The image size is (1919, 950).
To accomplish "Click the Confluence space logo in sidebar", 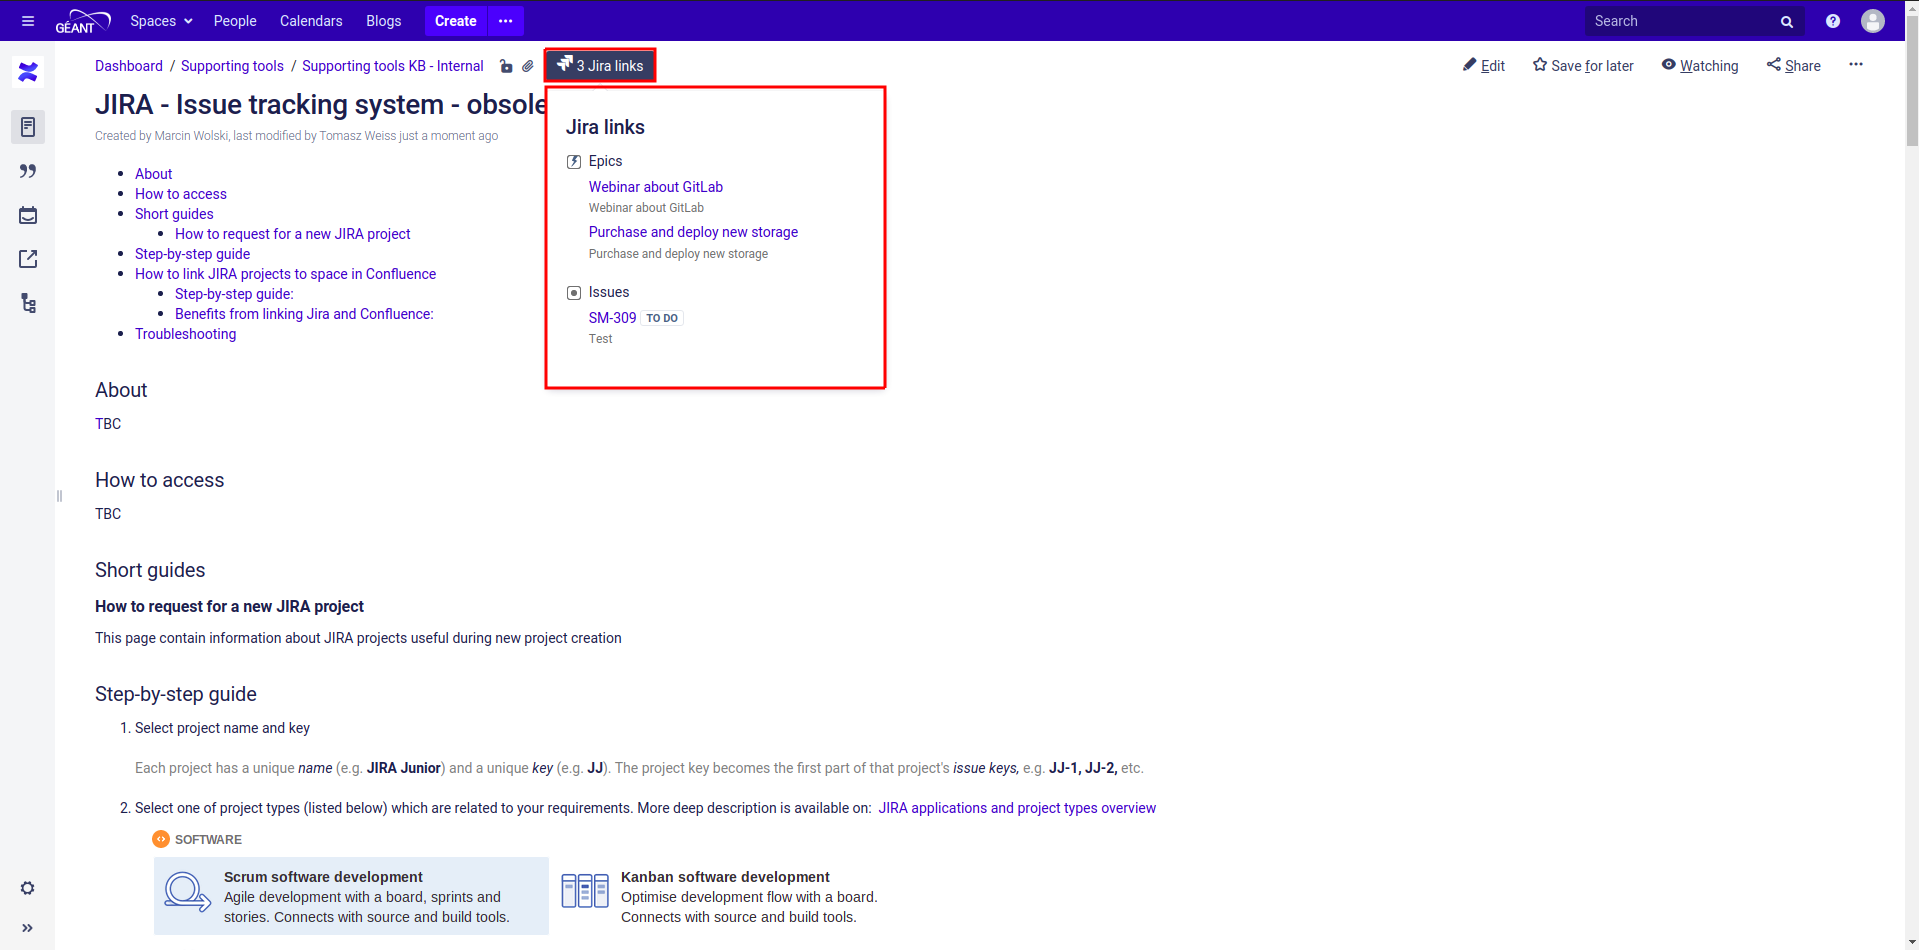I will 28,72.
